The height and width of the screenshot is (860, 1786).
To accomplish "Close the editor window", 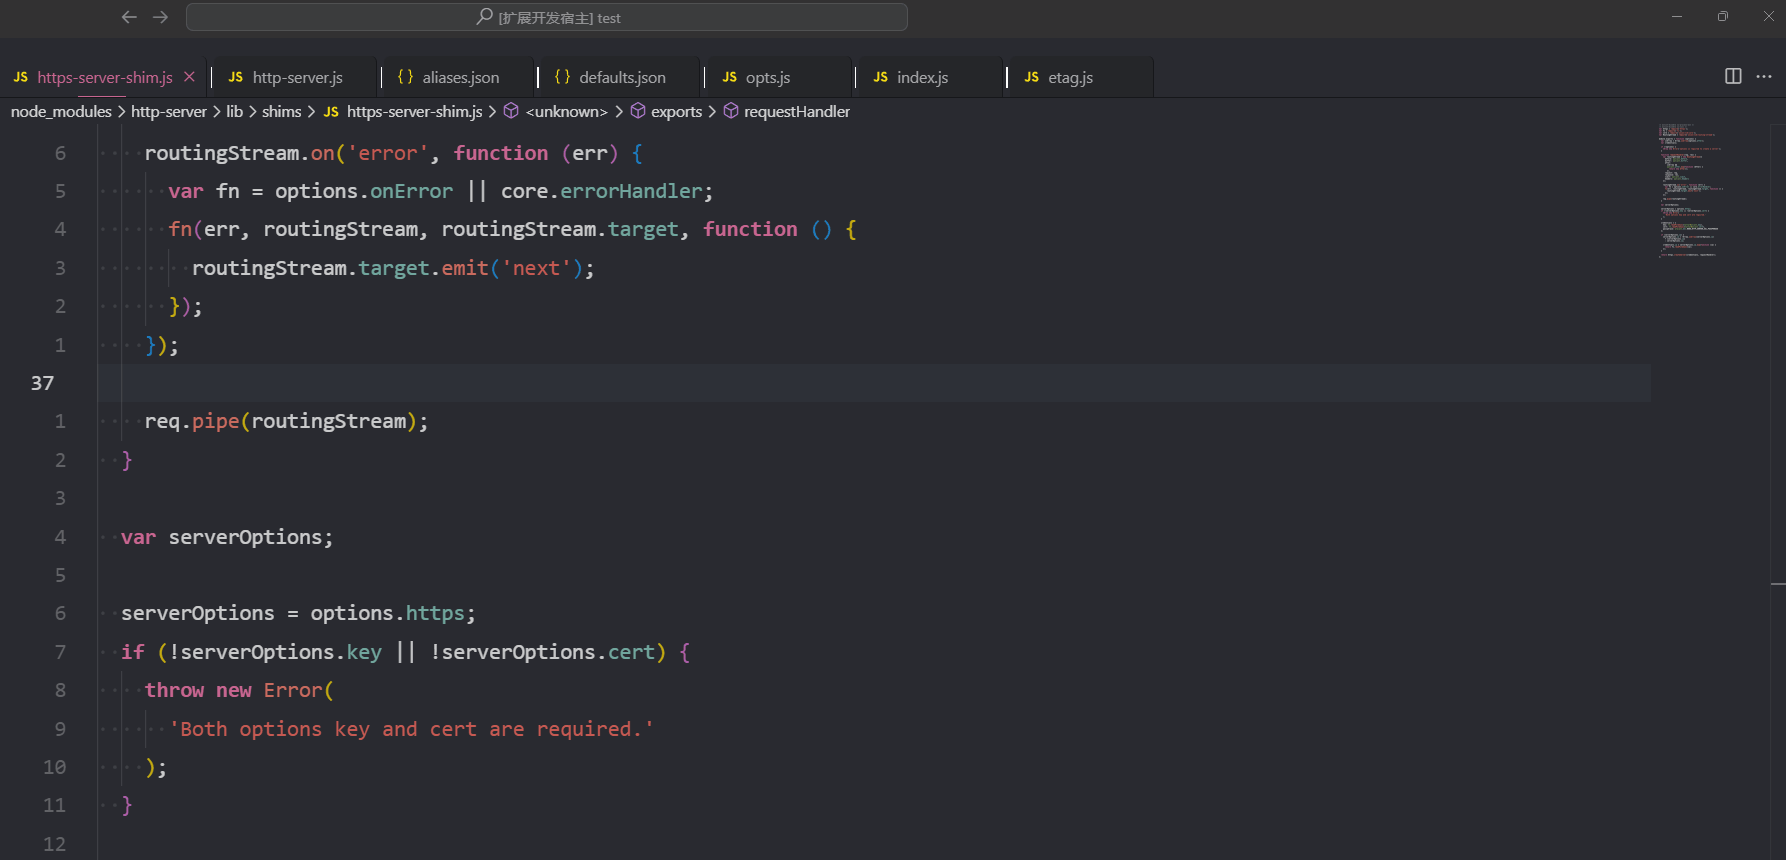I will click(1768, 16).
